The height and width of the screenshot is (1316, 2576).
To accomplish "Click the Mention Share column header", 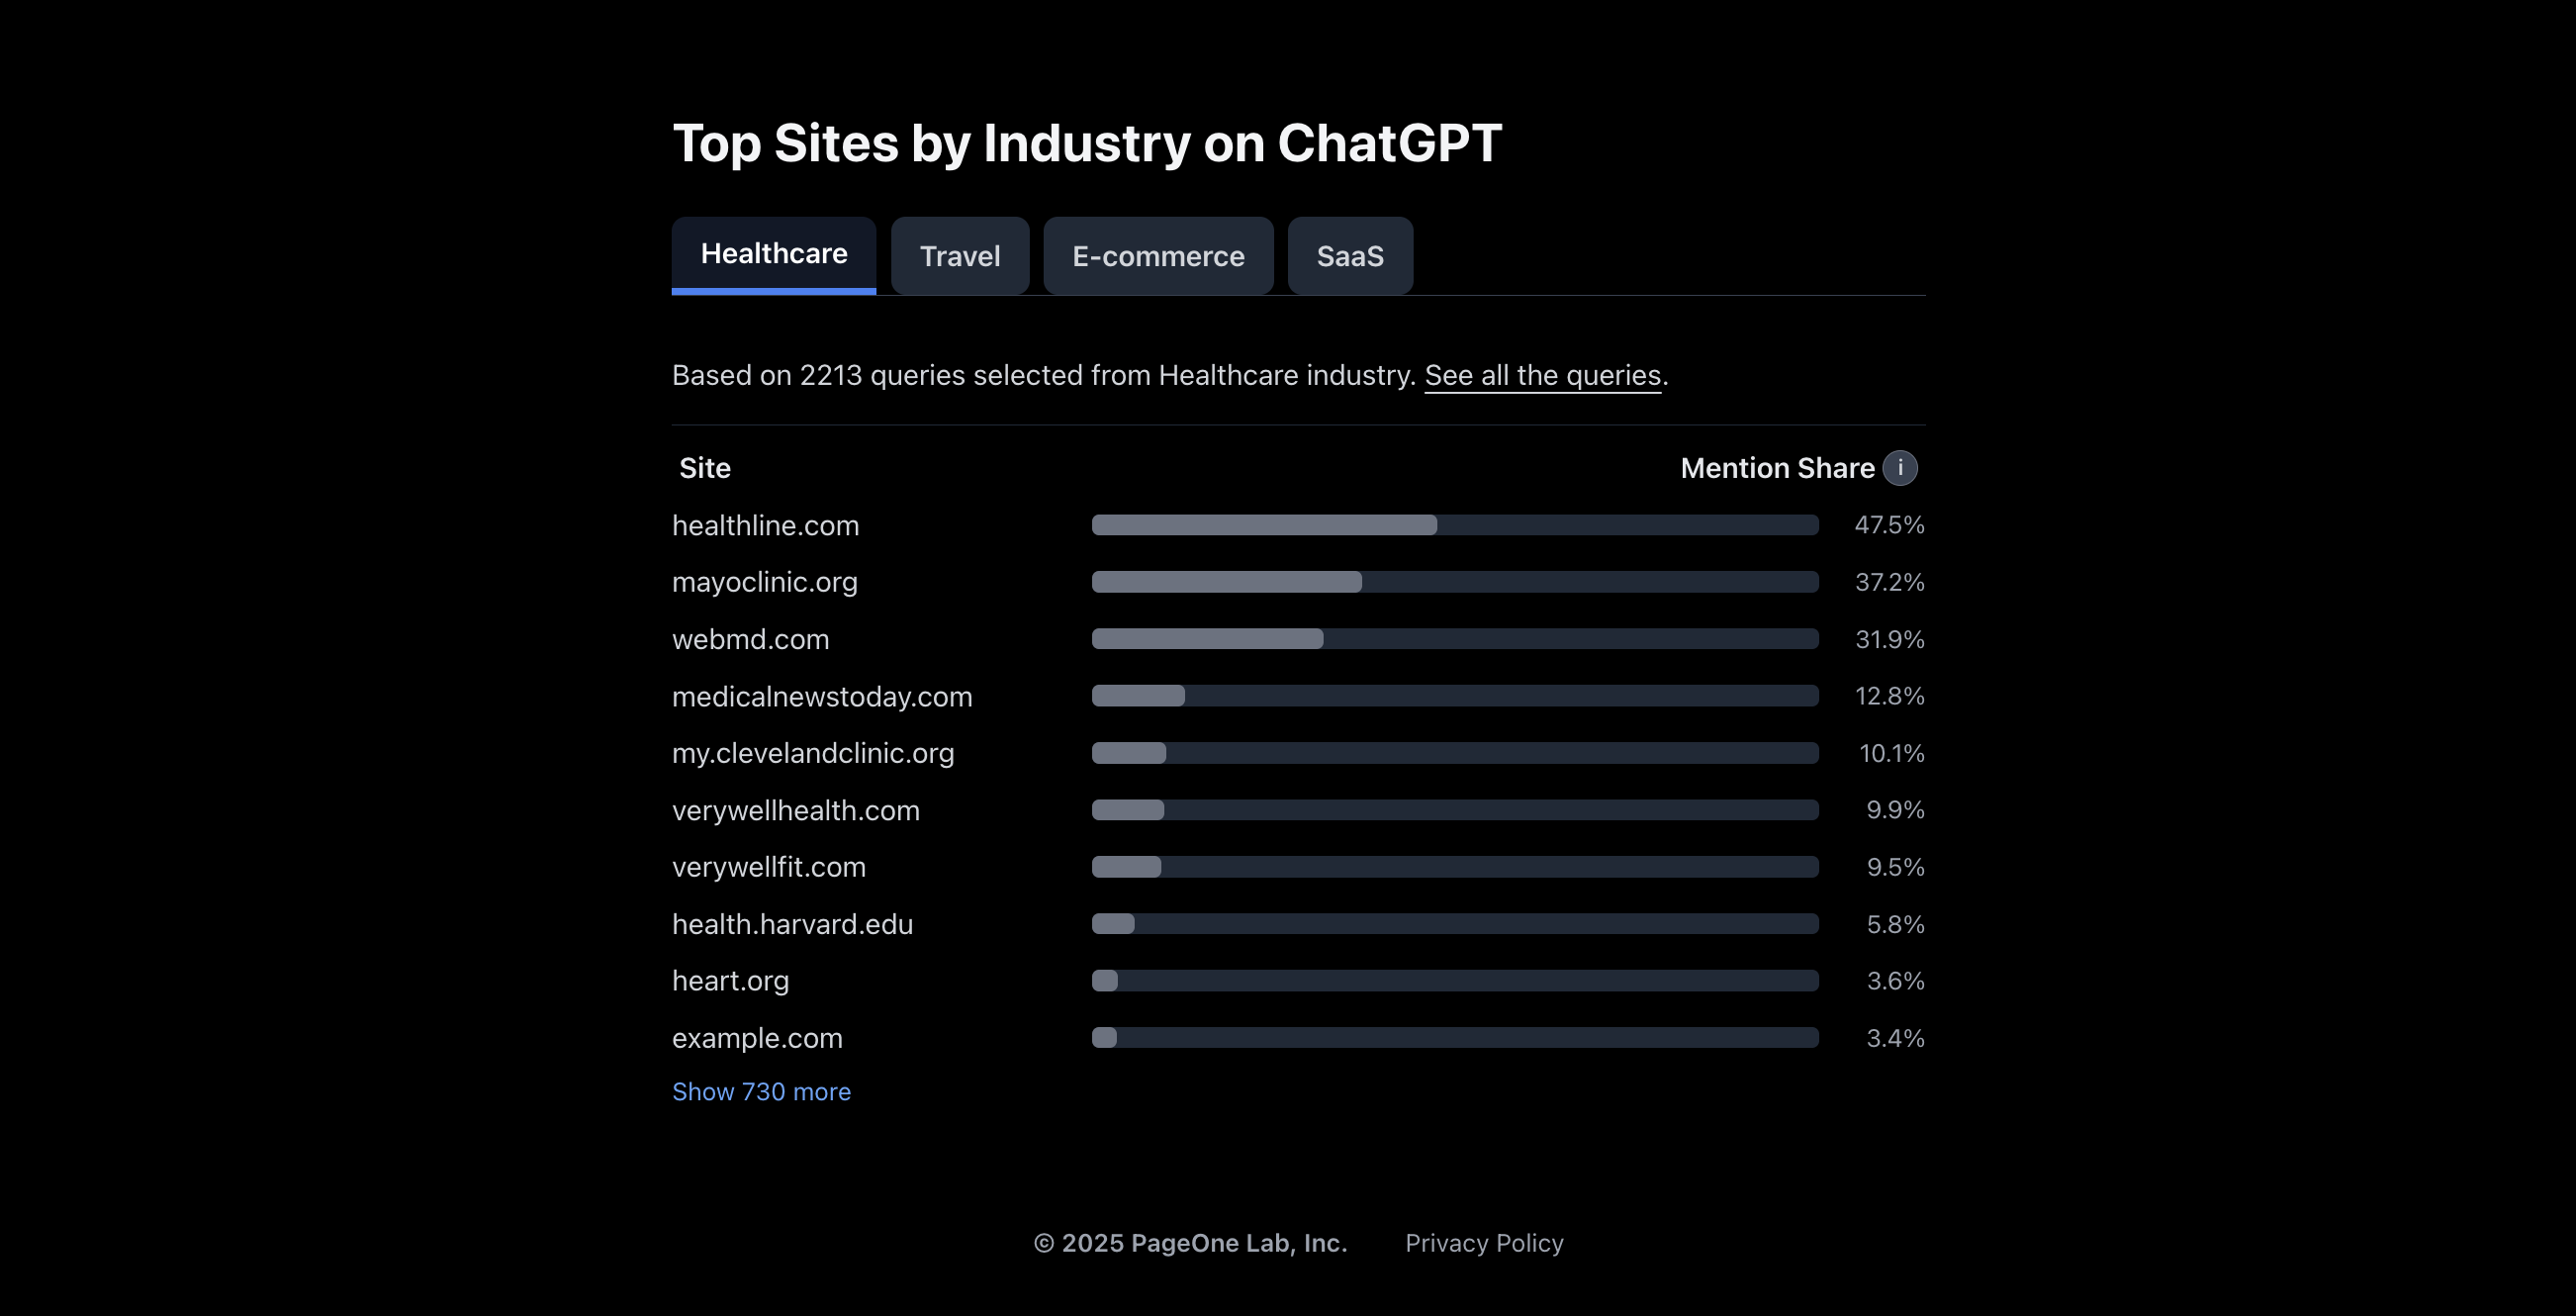I will [1776, 468].
